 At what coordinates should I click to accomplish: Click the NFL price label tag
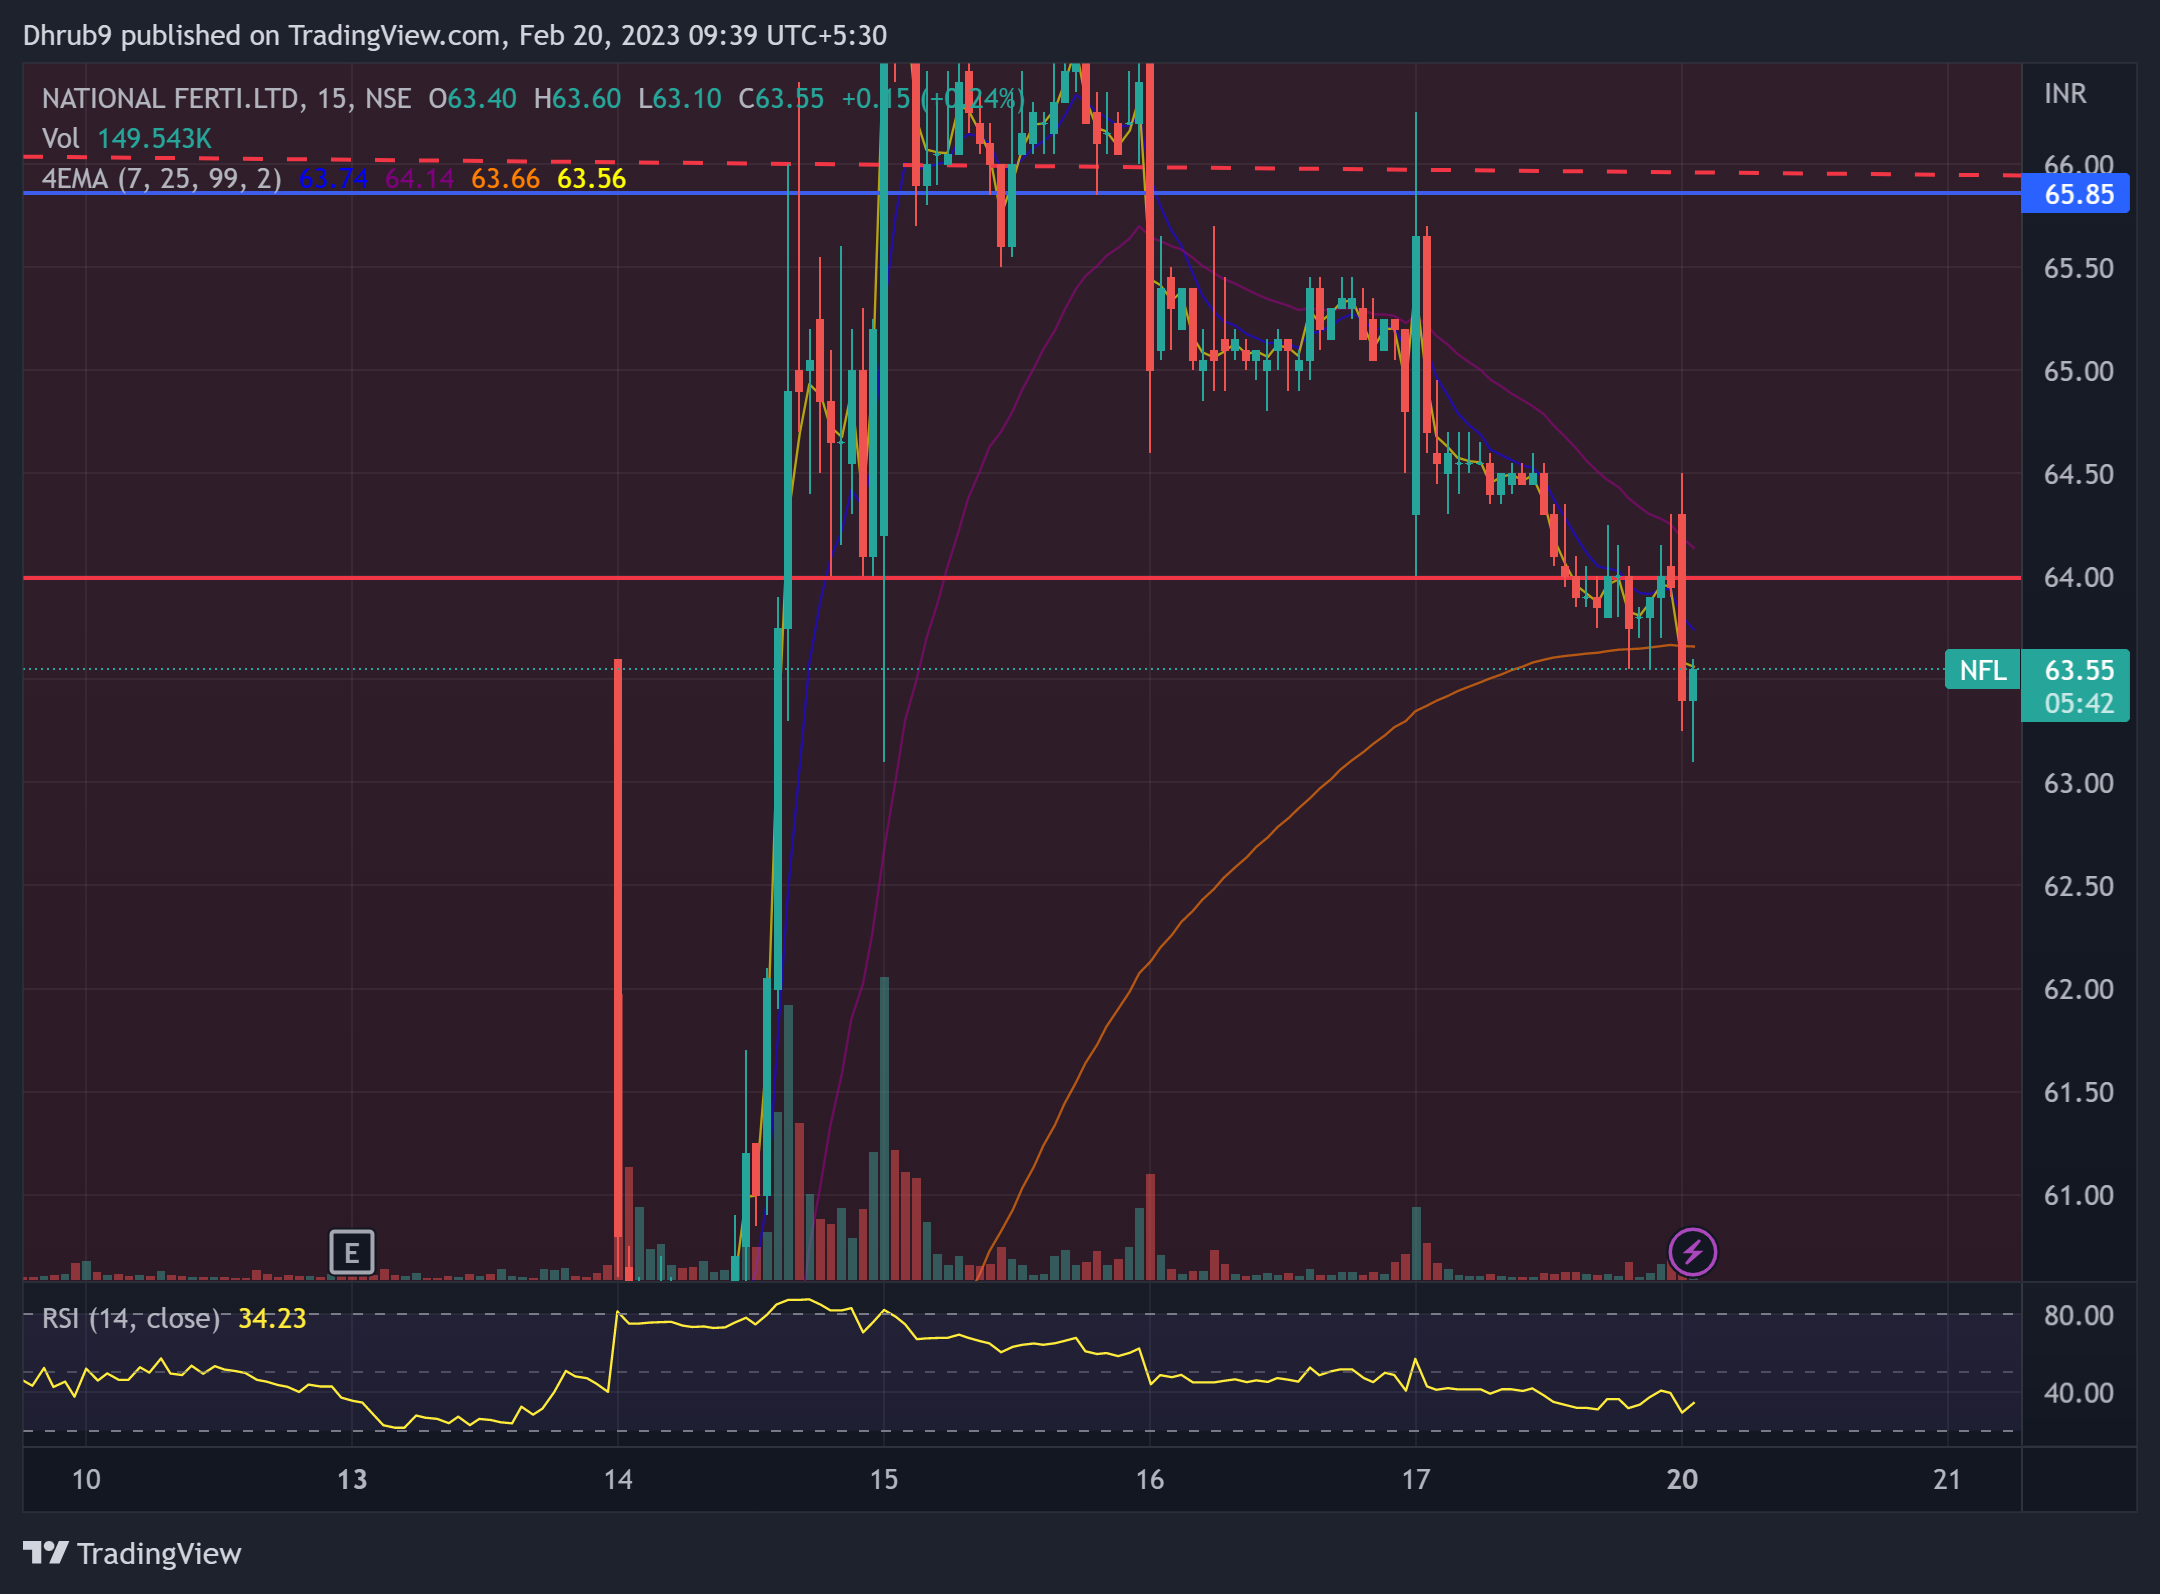pyautogui.click(x=1982, y=670)
